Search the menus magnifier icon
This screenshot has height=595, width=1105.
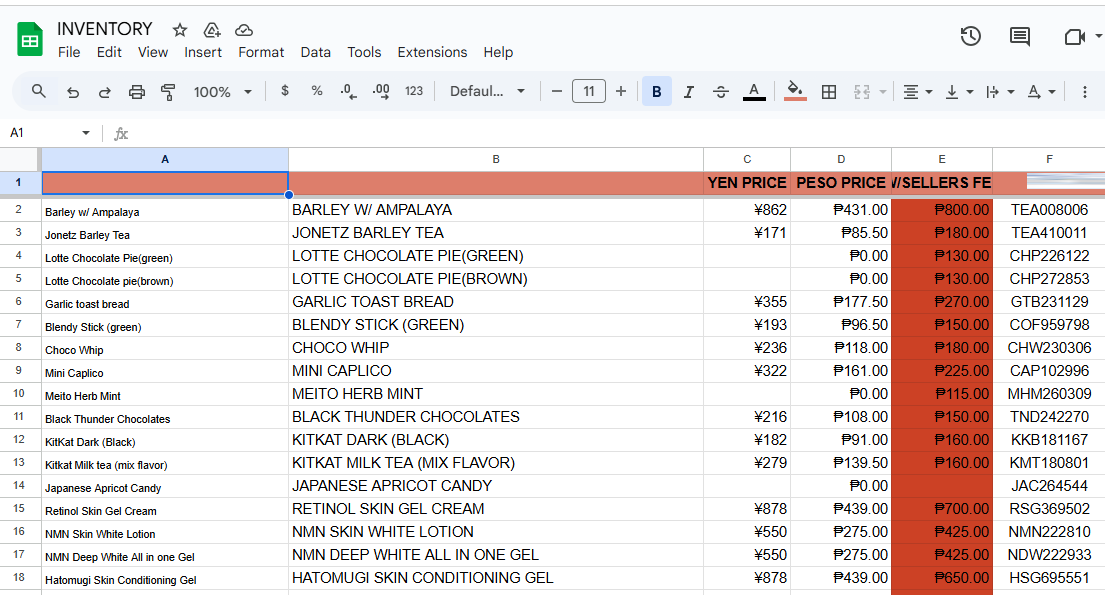click(x=39, y=91)
